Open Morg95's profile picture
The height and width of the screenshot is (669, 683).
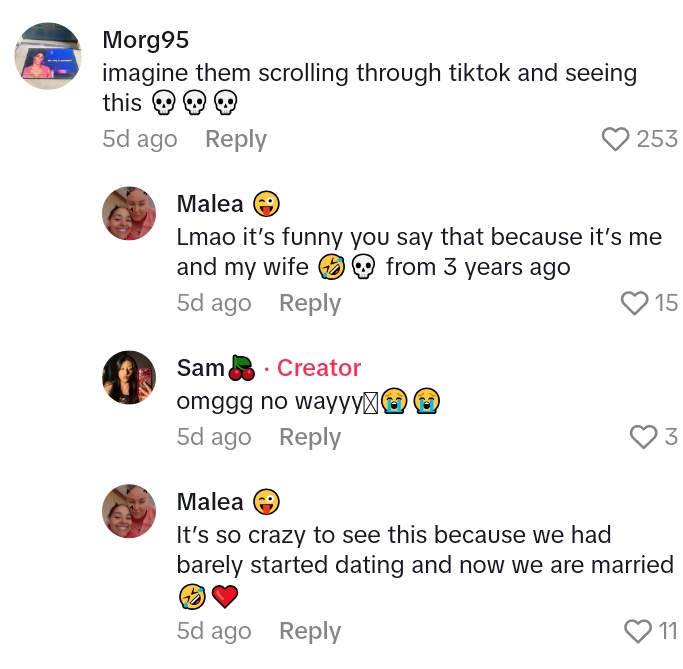pyautogui.click(x=48, y=56)
